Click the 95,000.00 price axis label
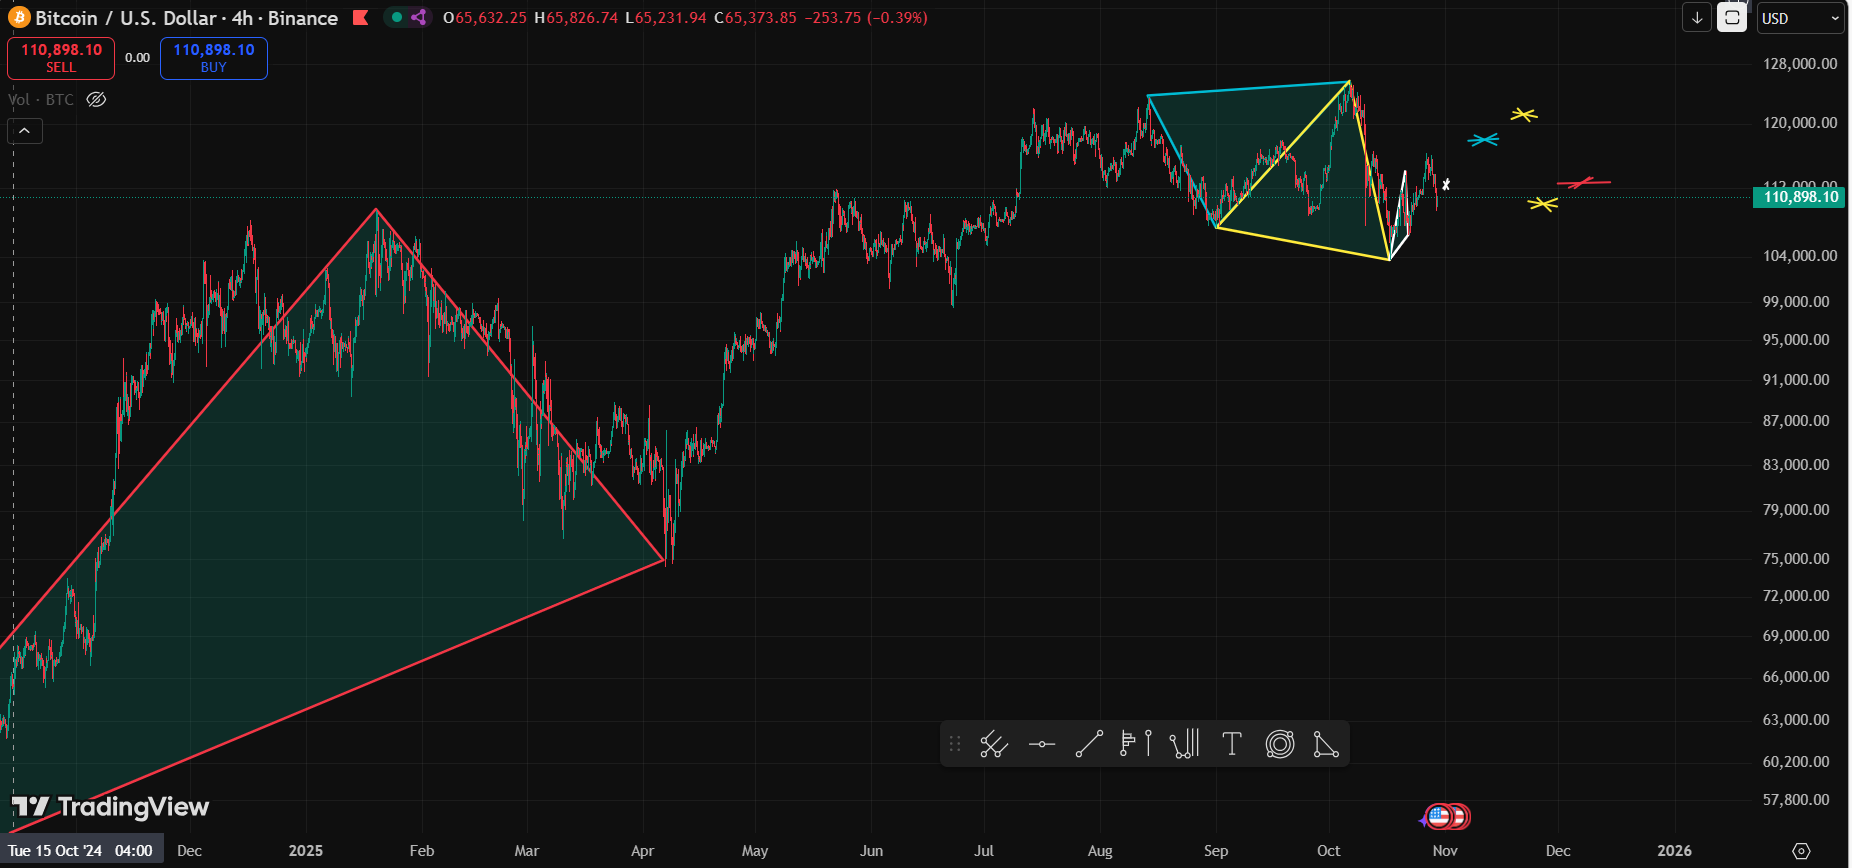Viewport: 1852px width, 868px height. [1796, 340]
